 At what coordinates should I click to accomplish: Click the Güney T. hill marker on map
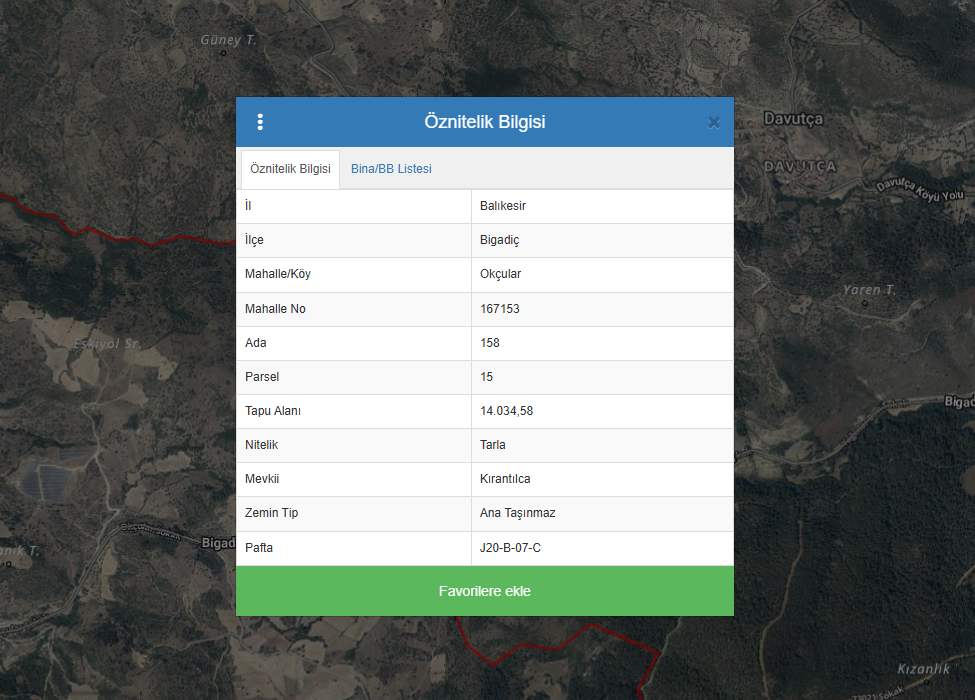[228, 41]
